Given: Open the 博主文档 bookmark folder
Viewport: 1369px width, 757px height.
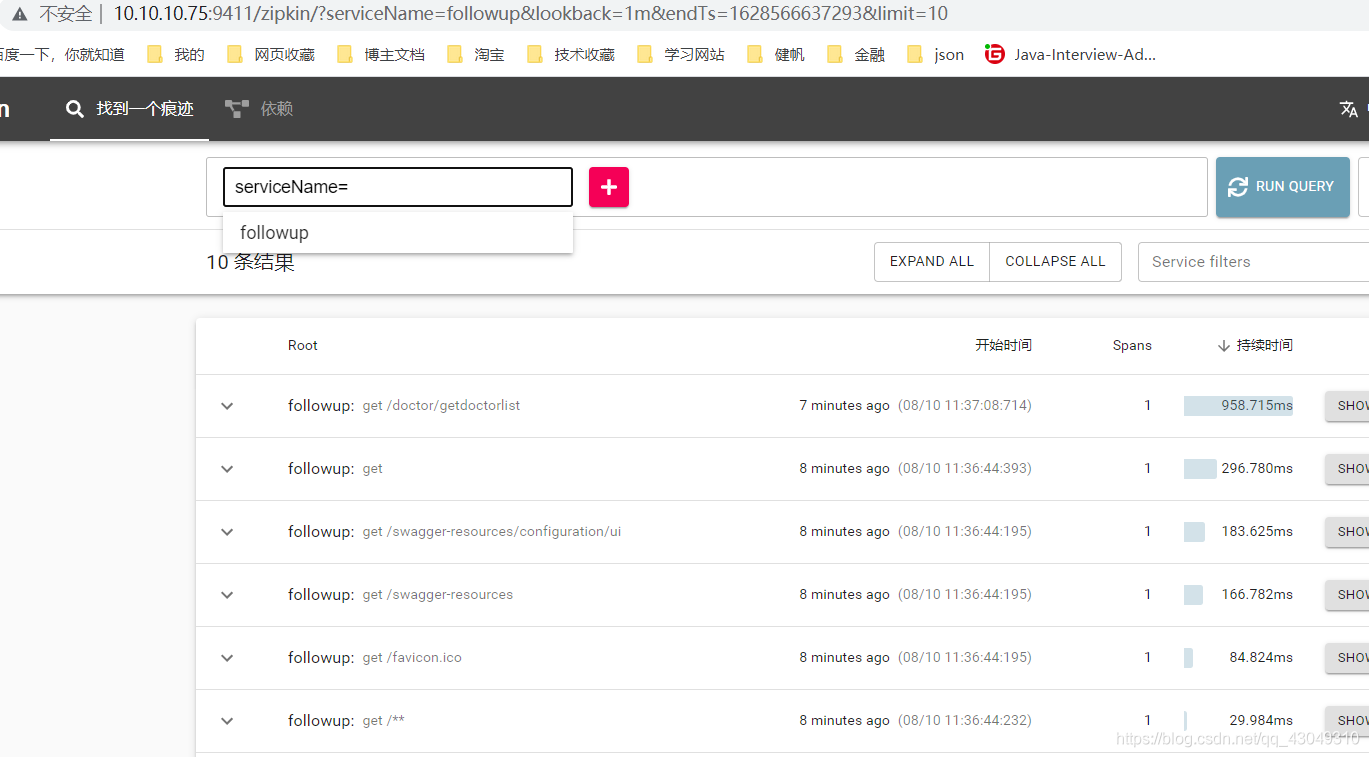Looking at the screenshot, I should [x=381, y=54].
